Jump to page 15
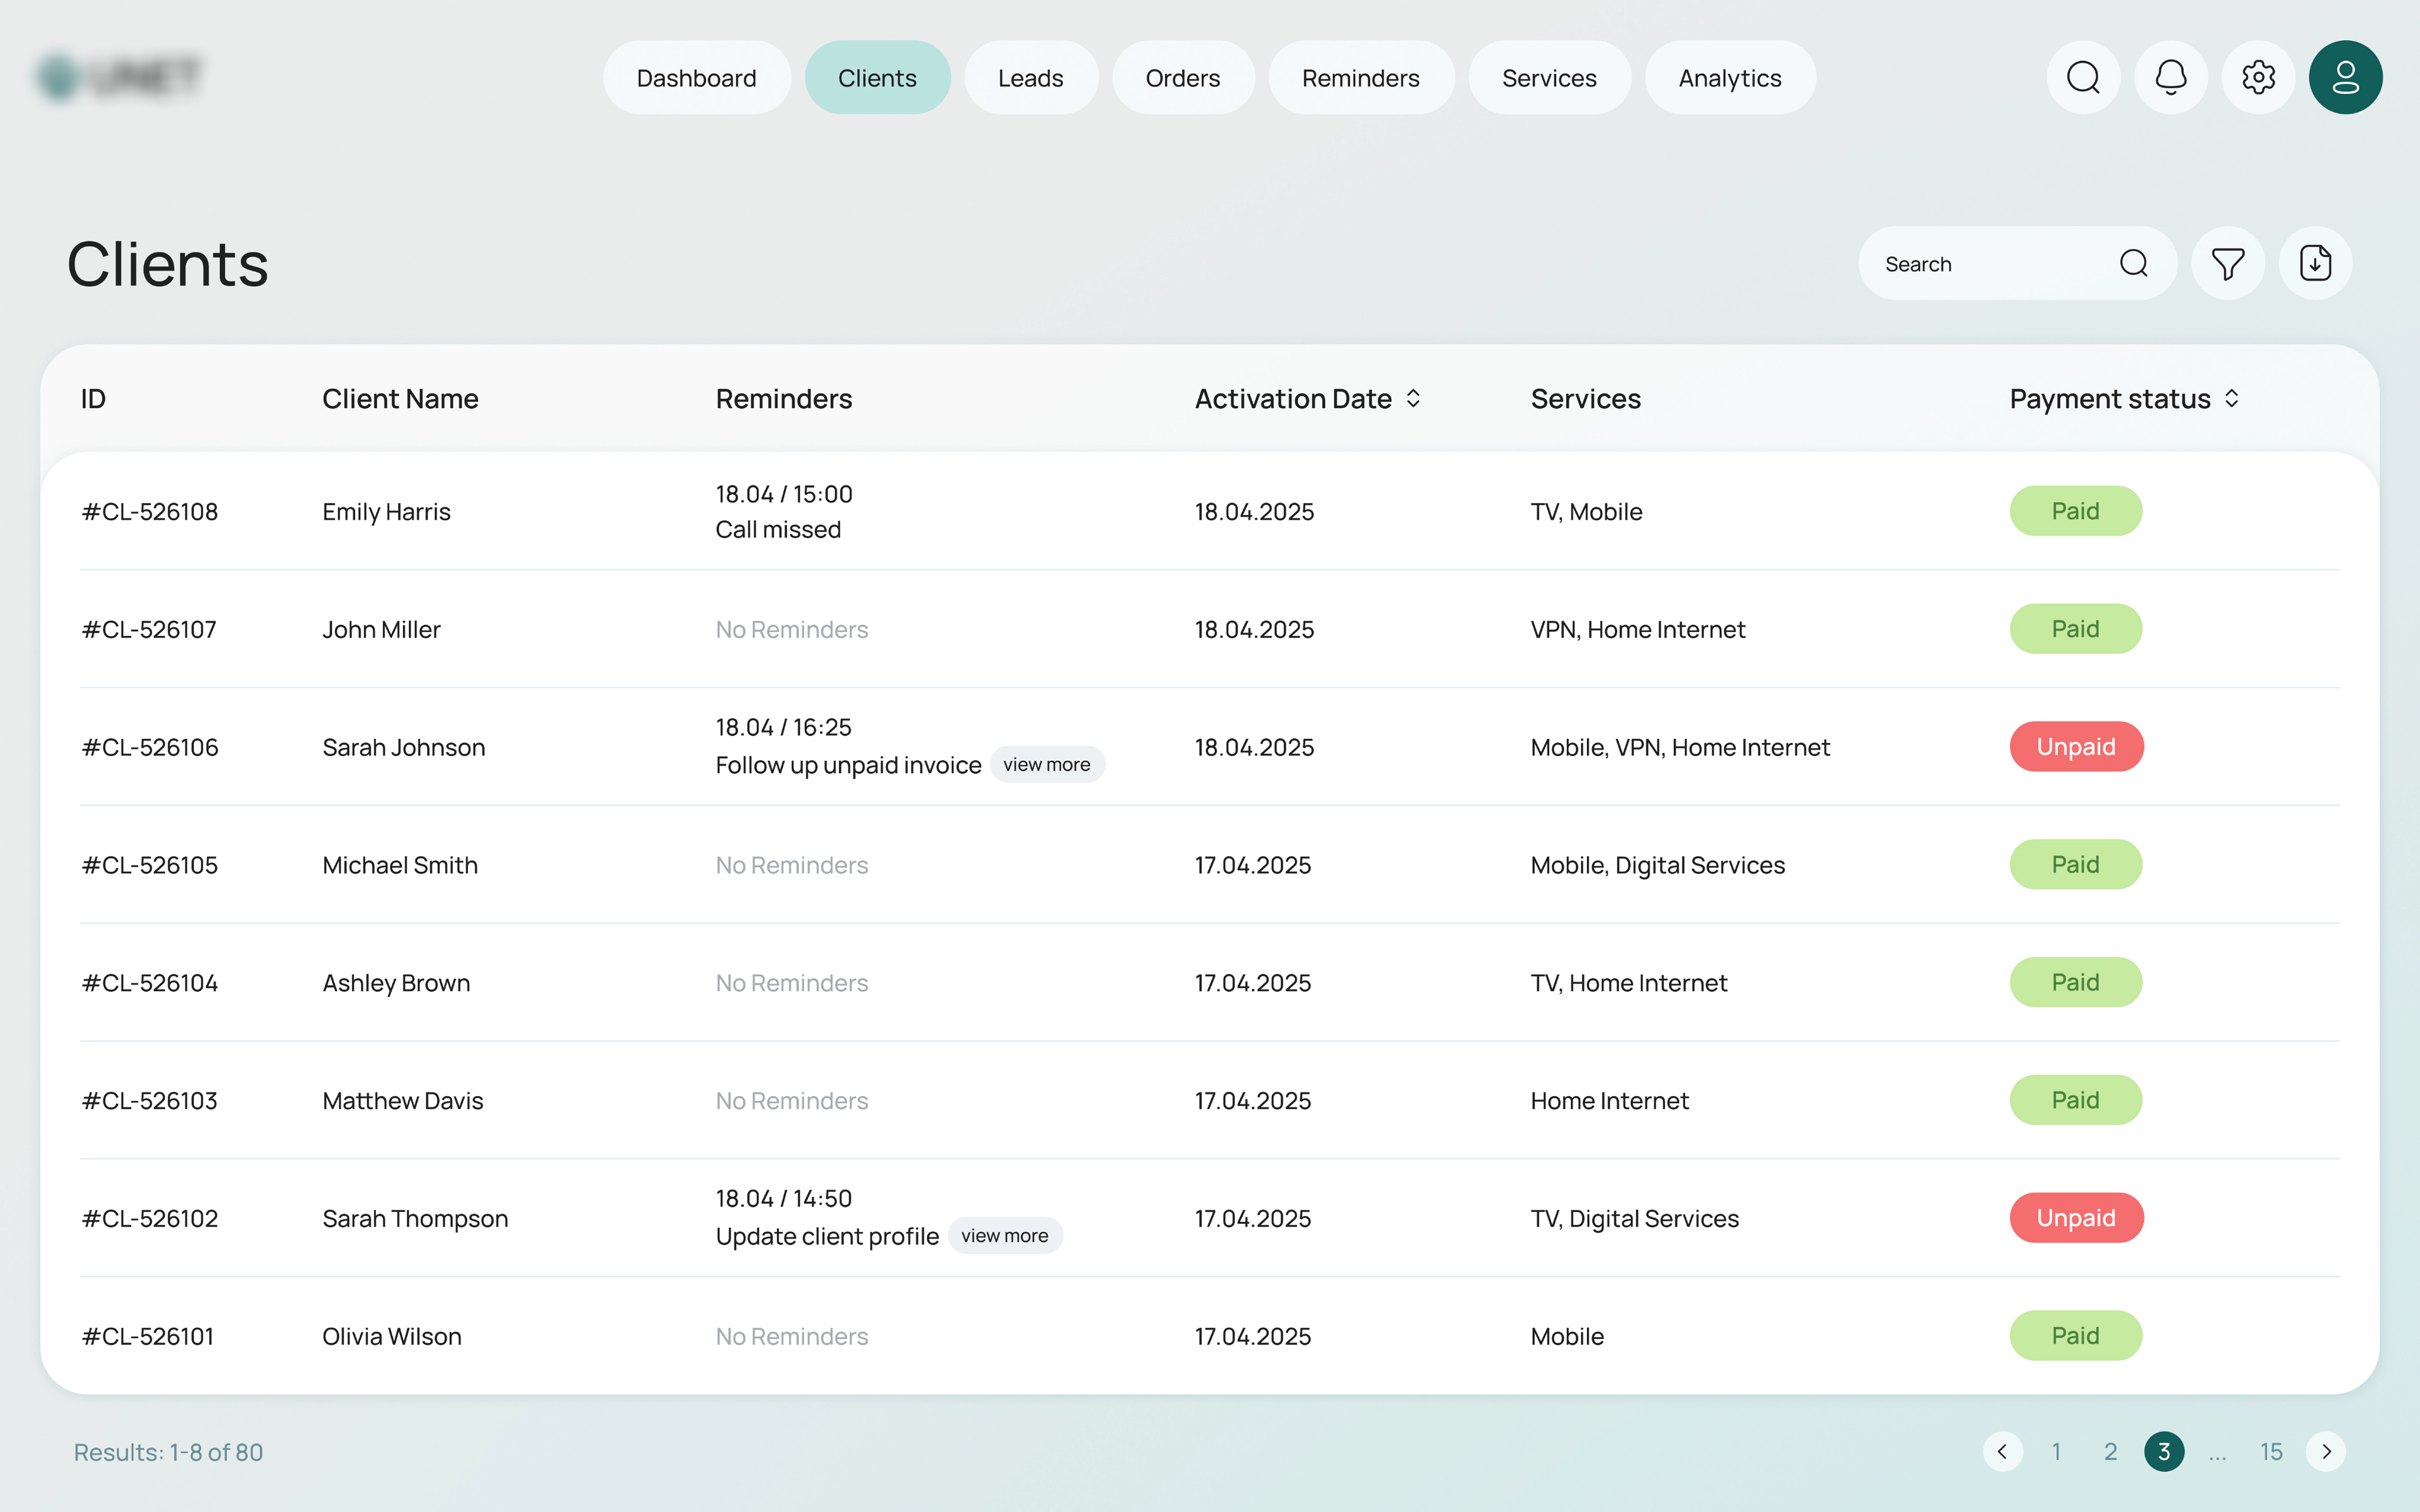Image resolution: width=2420 pixels, height=1512 pixels. coord(2271,1451)
